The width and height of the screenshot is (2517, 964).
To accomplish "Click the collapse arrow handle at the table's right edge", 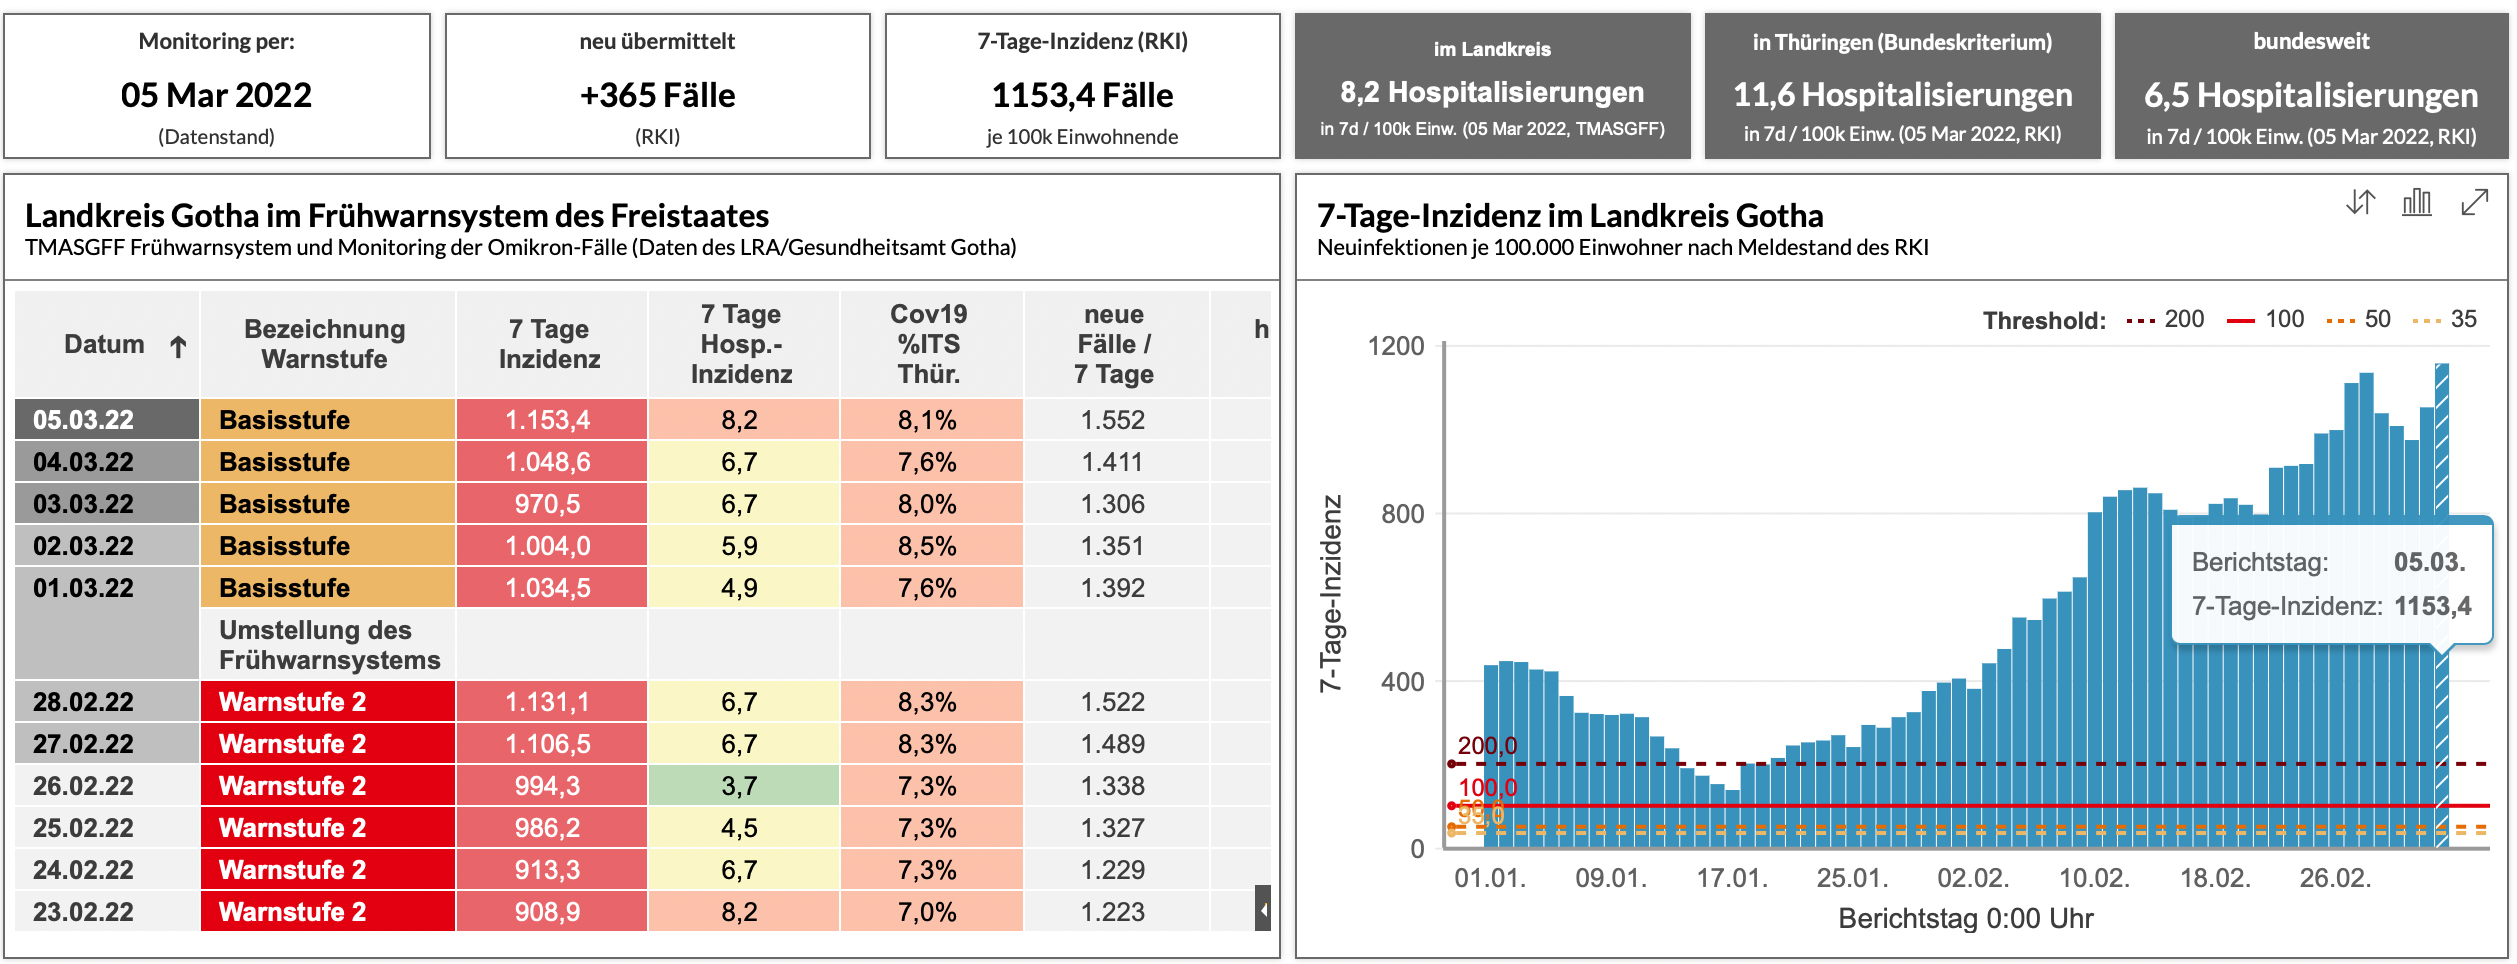I will (1263, 908).
